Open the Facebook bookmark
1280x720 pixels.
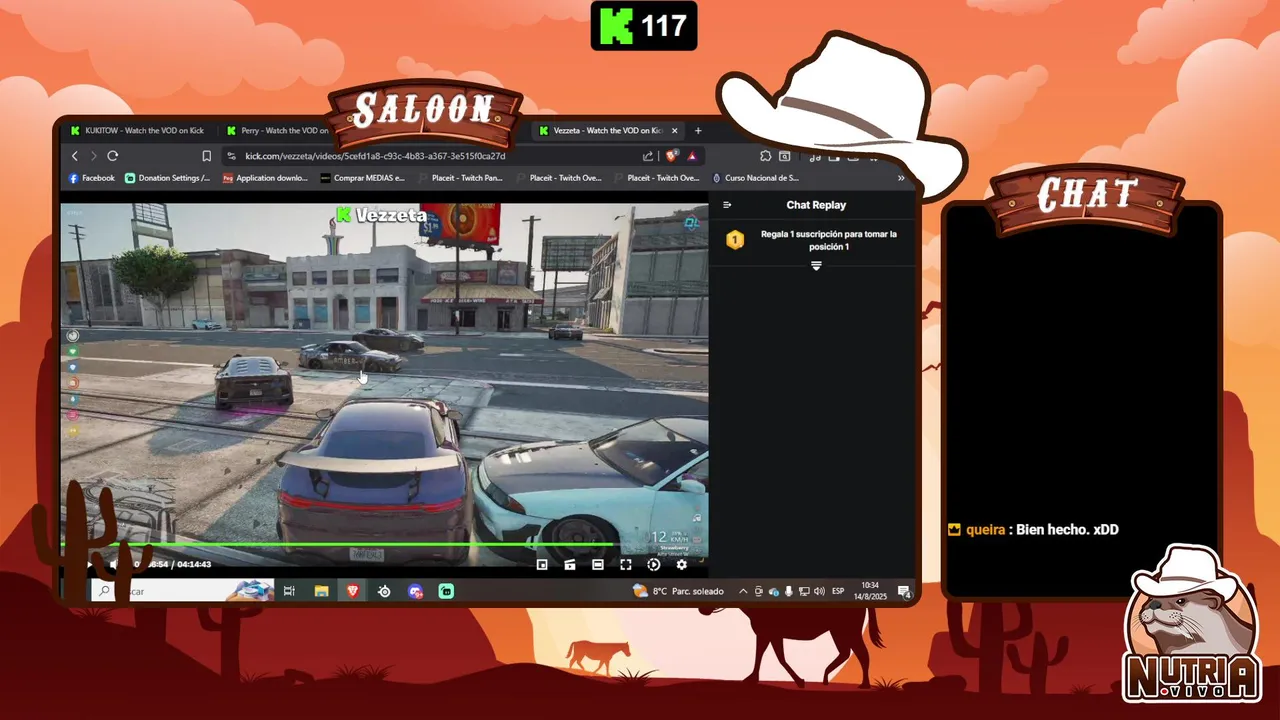pos(91,178)
